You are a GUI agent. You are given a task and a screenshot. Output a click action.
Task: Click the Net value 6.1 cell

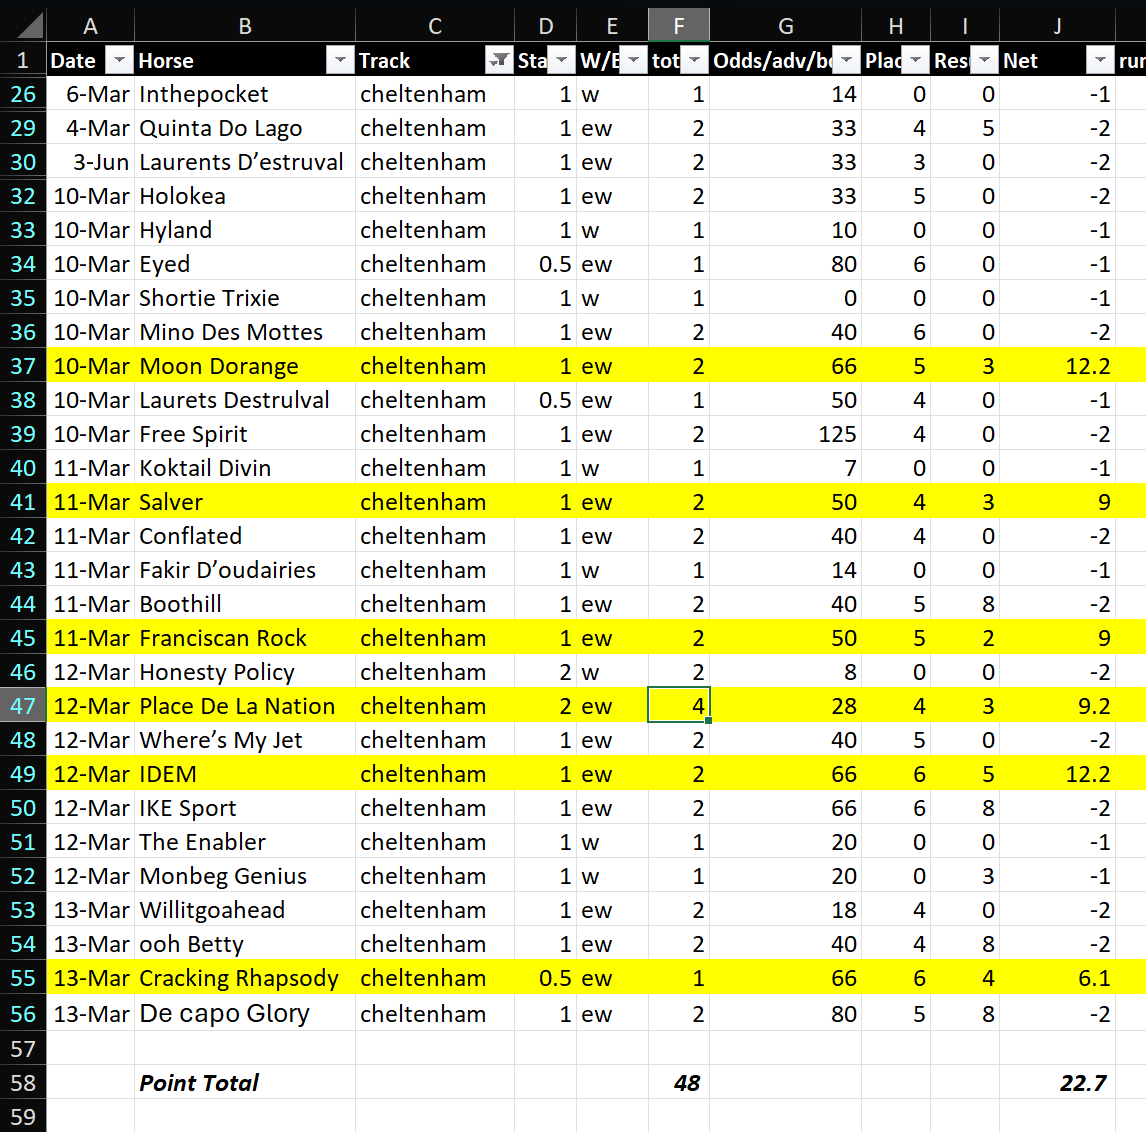1058,978
